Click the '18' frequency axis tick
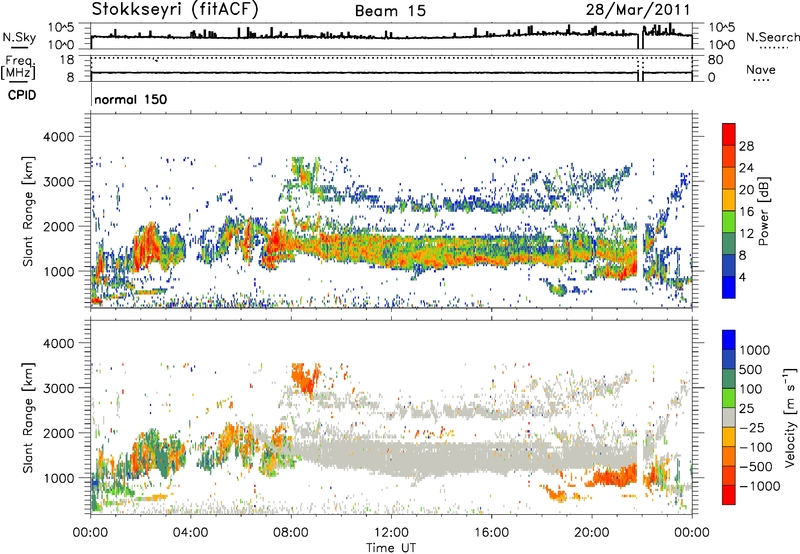Screen dimensions: 800x554 pyautogui.click(x=67, y=60)
